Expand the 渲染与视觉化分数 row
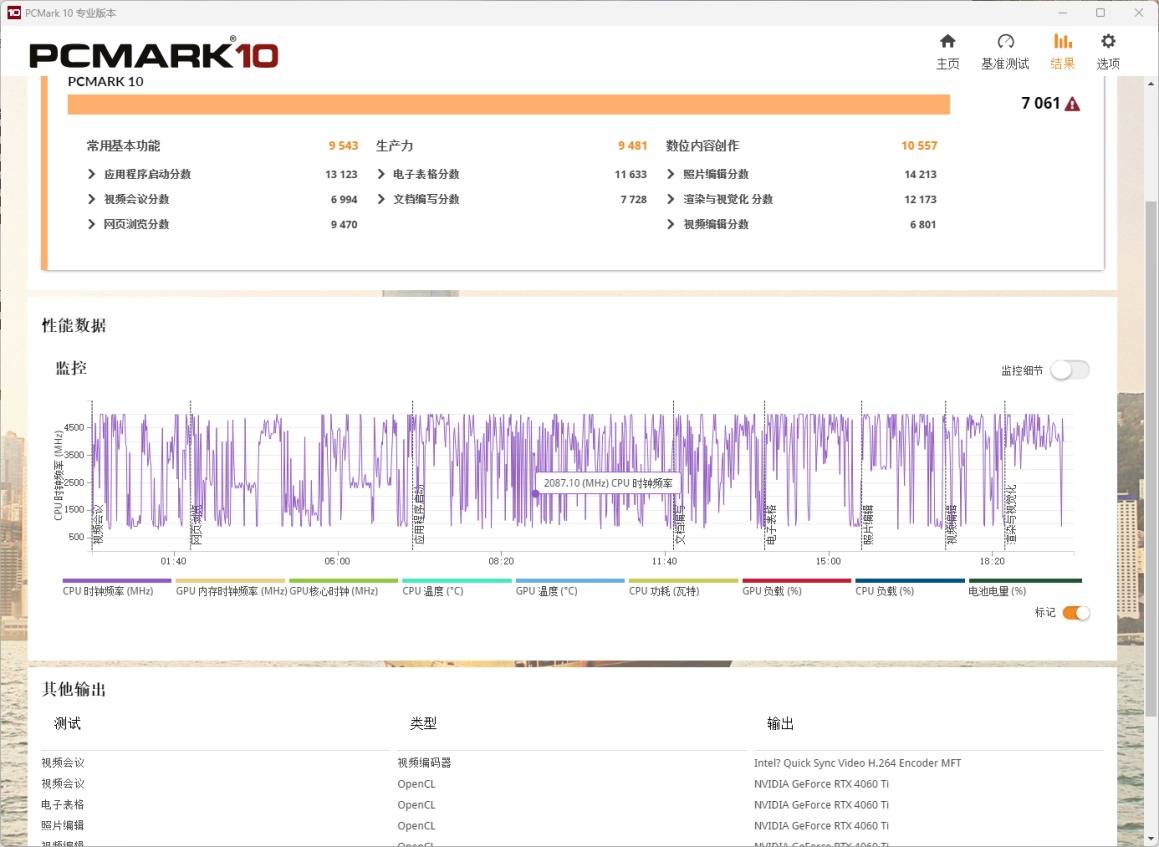 (x=670, y=200)
